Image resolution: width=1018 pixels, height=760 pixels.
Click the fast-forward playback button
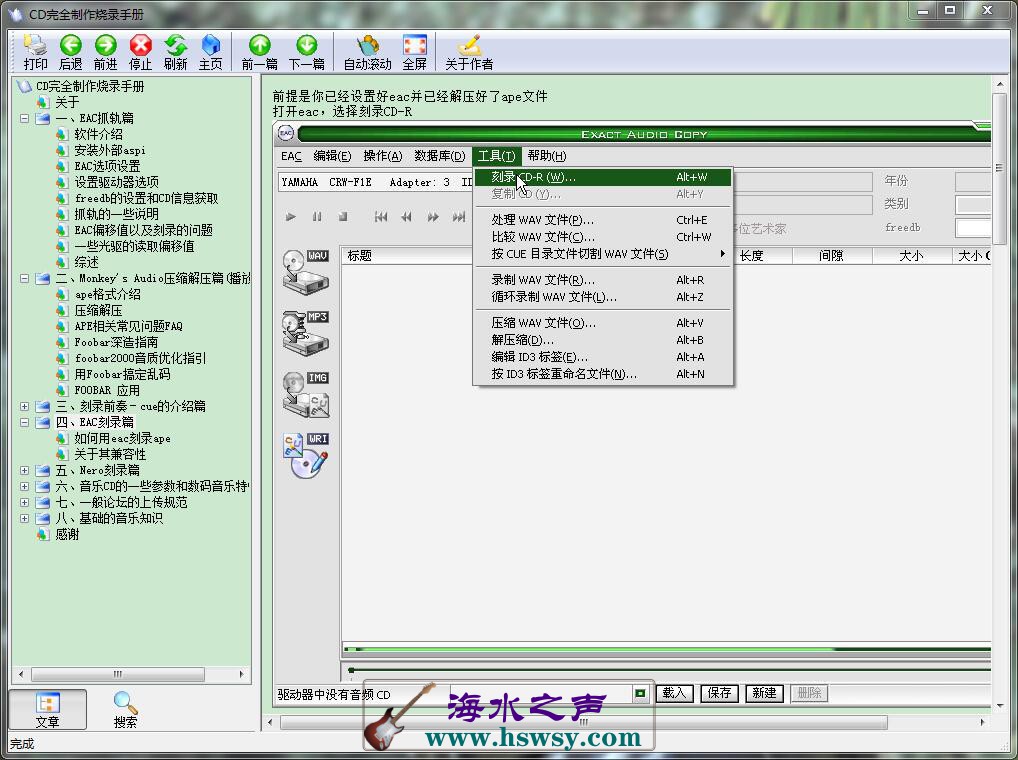pos(432,217)
